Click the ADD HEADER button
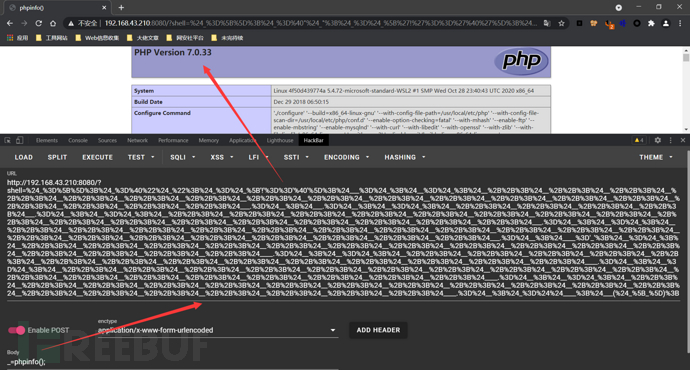This screenshot has width=690, height=370. pyautogui.click(x=378, y=330)
